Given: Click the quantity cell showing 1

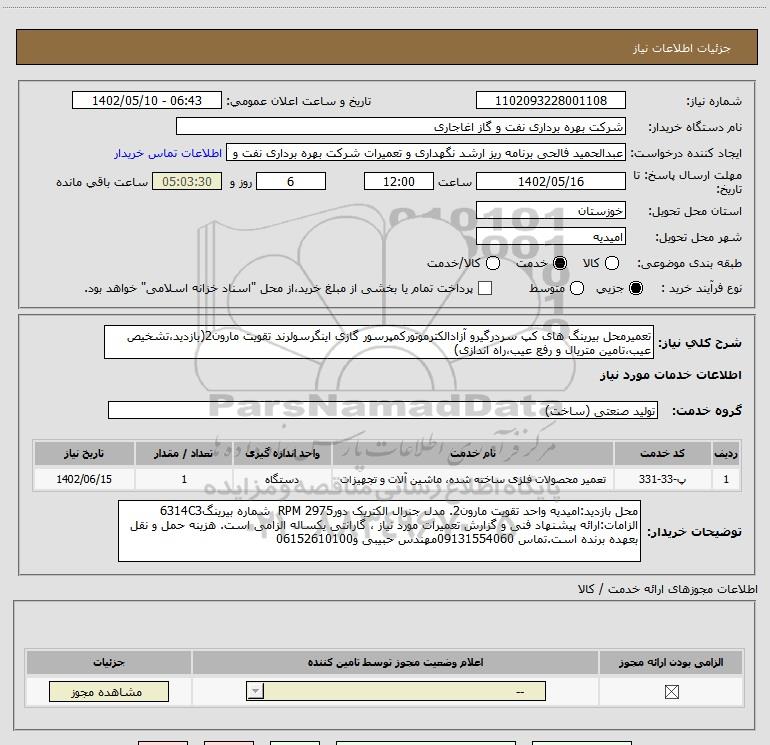Looking at the screenshot, I should pos(184,479).
